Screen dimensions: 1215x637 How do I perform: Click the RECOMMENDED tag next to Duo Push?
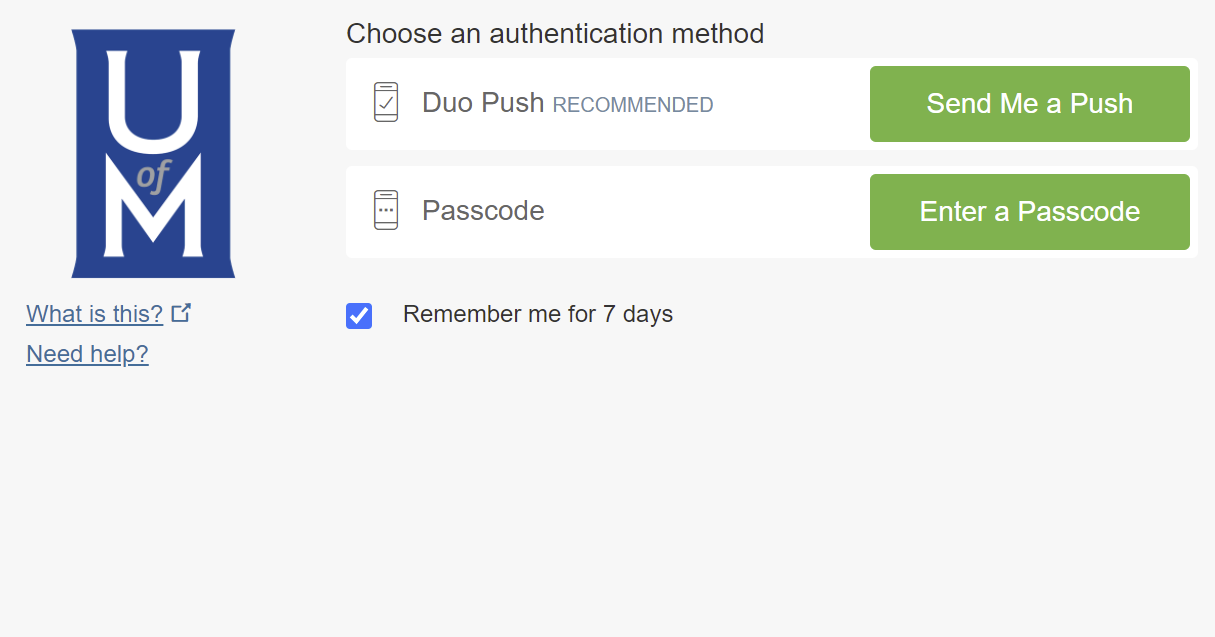pyautogui.click(x=633, y=105)
